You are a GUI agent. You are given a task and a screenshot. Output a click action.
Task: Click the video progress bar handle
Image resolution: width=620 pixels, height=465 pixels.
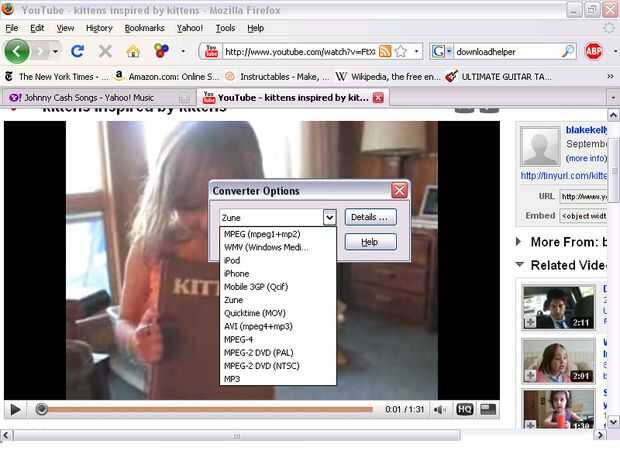tap(41, 409)
